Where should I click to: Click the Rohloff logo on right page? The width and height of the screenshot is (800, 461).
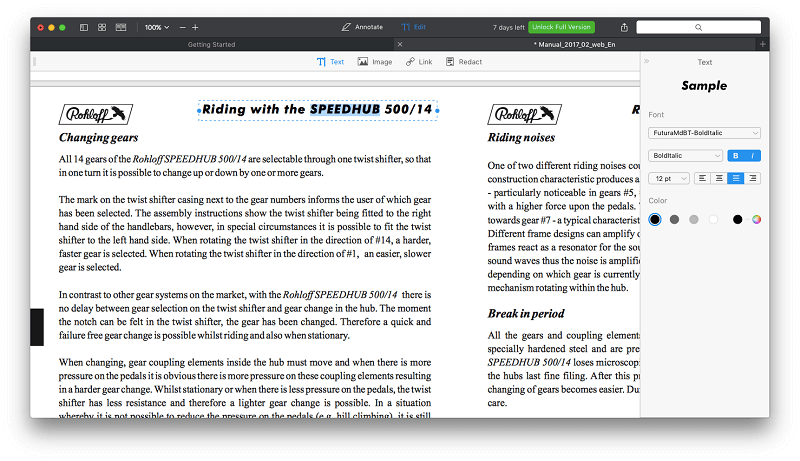(524, 114)
